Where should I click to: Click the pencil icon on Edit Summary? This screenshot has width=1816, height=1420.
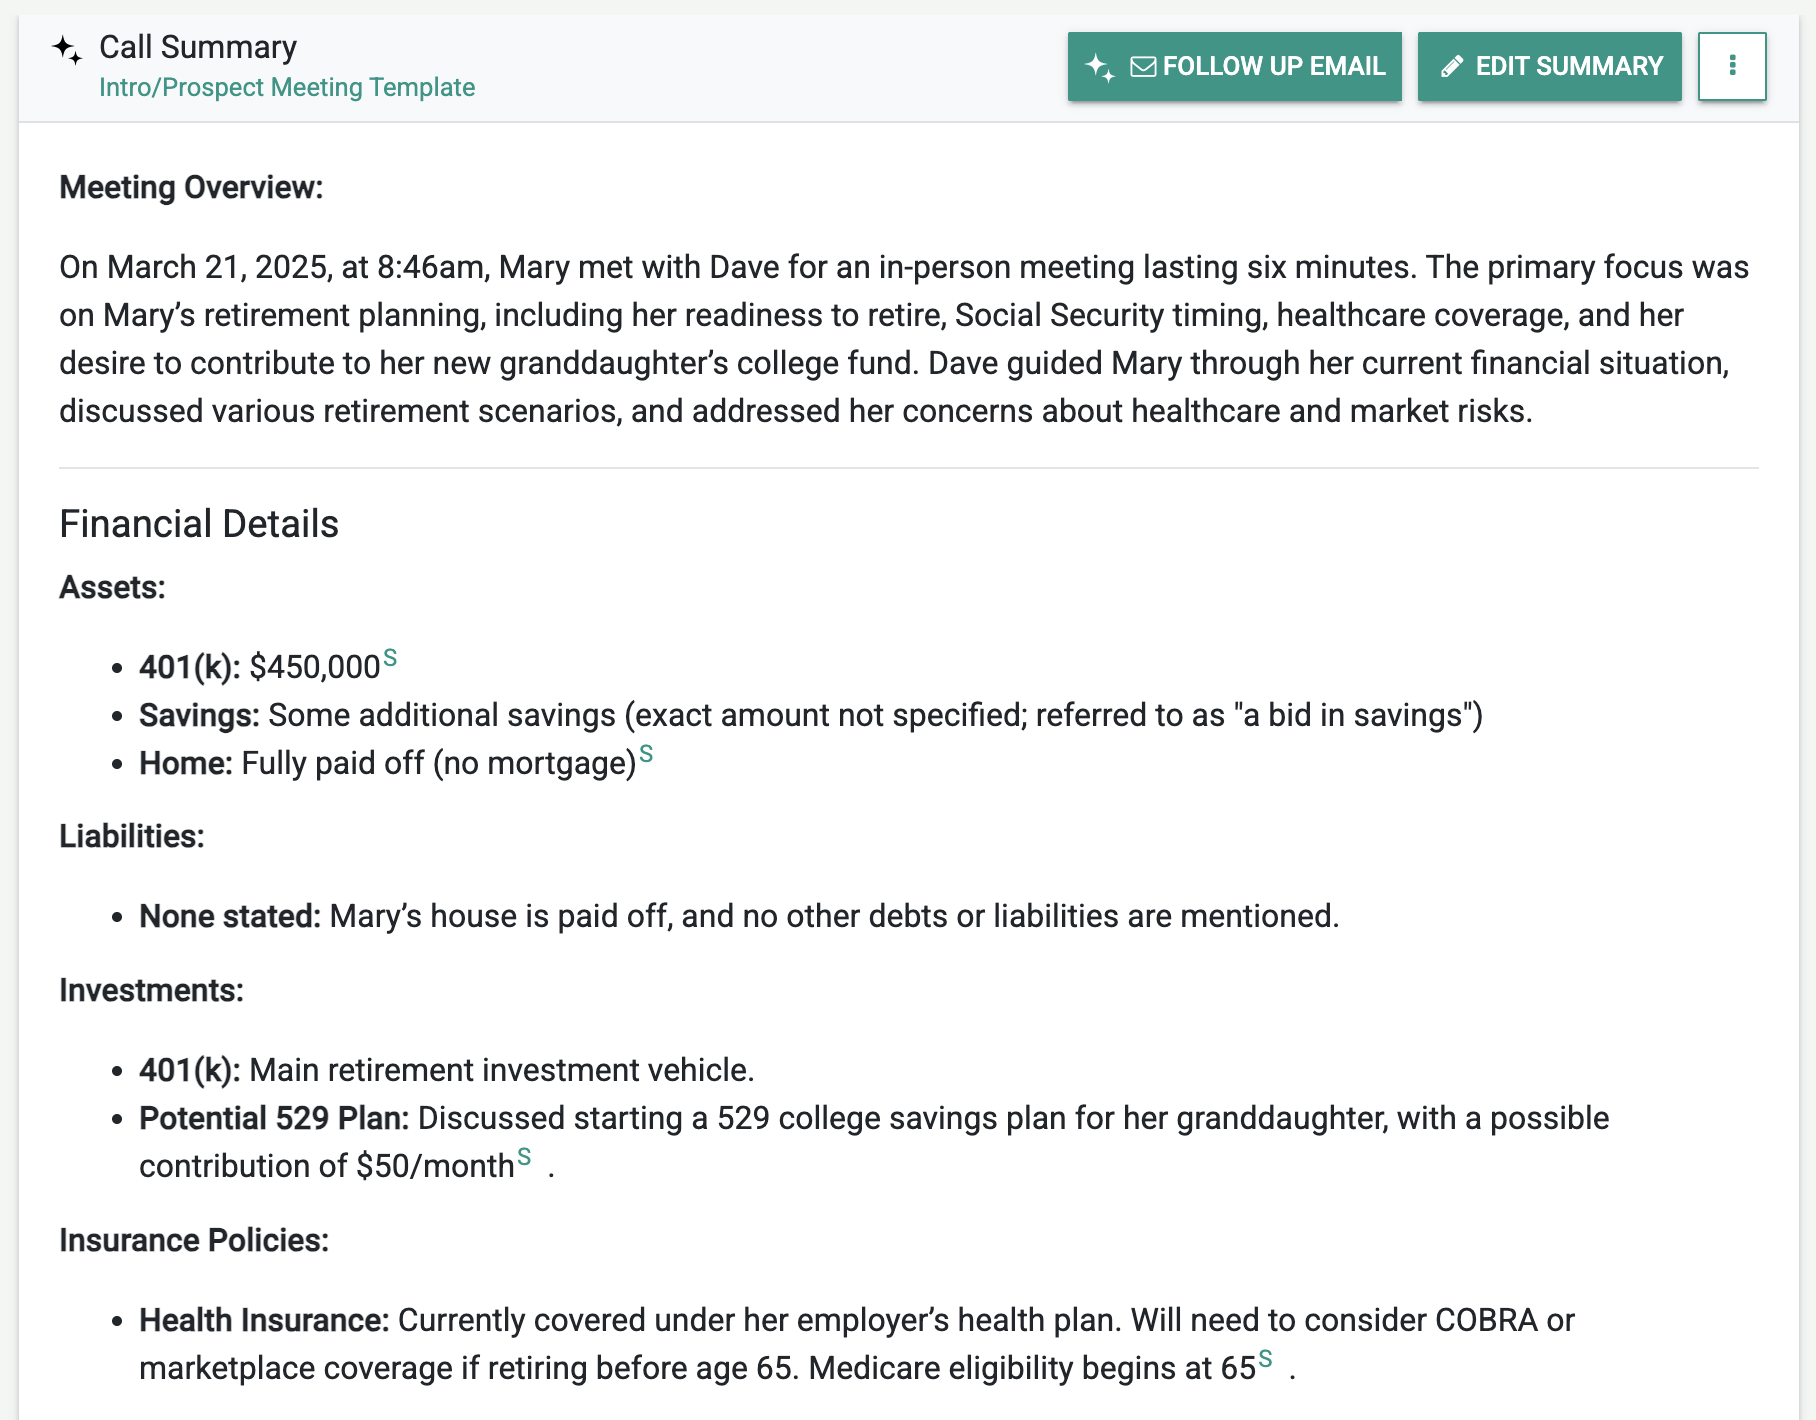[x=1452, y=67]
